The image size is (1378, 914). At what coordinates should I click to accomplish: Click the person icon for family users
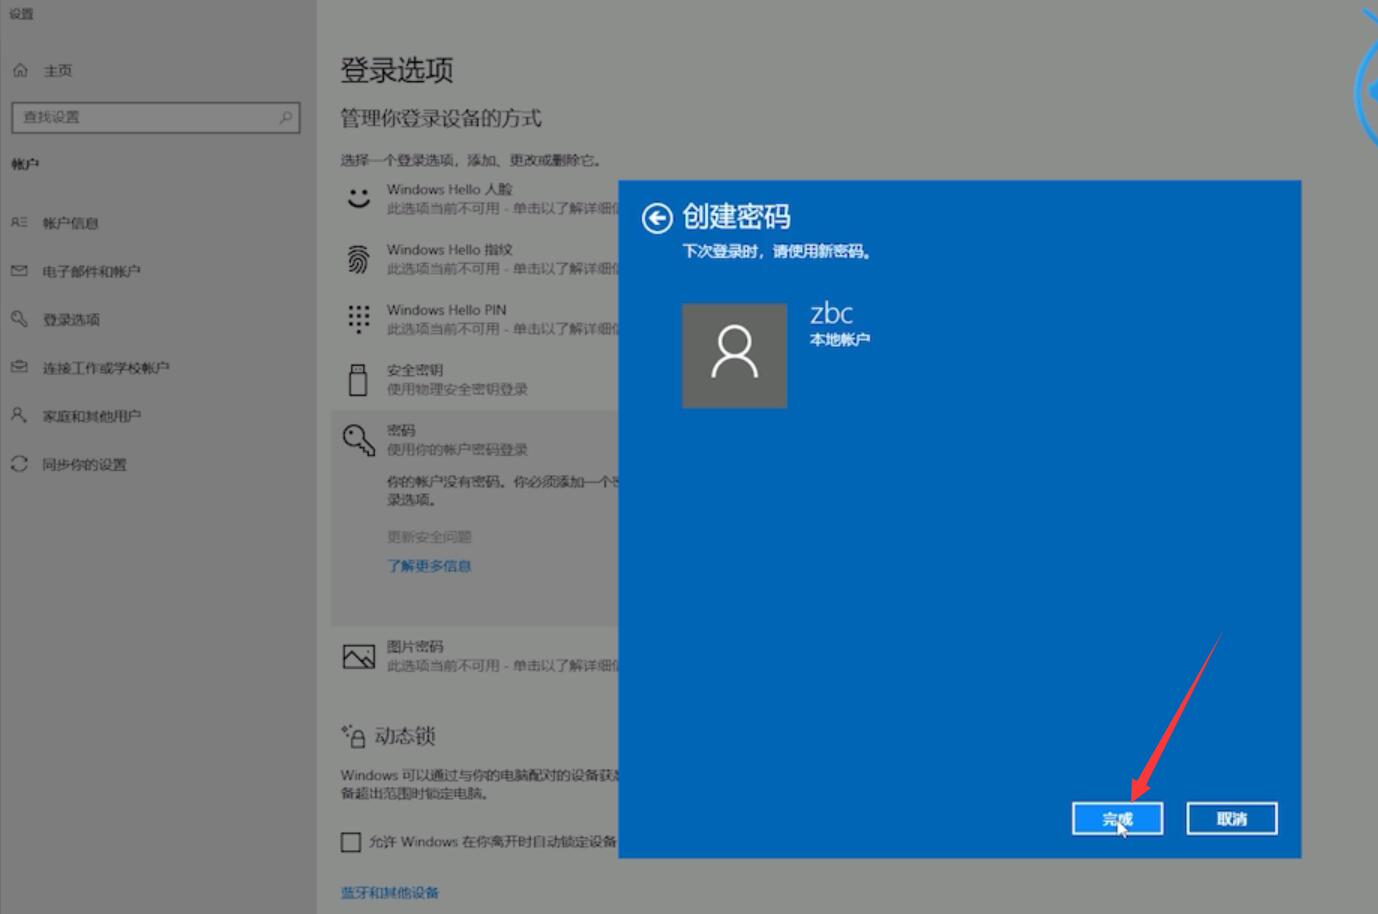tap(19, 414)
